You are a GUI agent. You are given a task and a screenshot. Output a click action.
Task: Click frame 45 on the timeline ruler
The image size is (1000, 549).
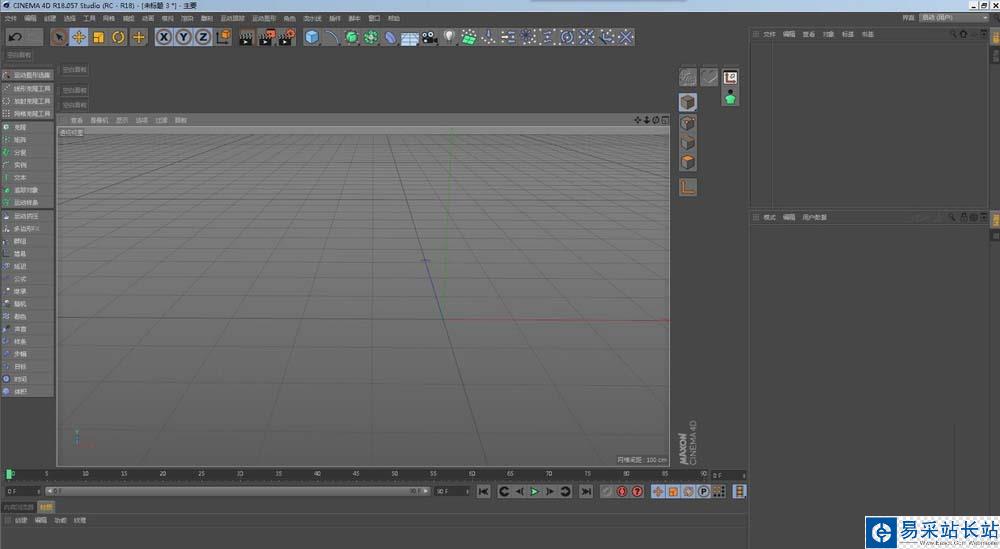(356, 474)
